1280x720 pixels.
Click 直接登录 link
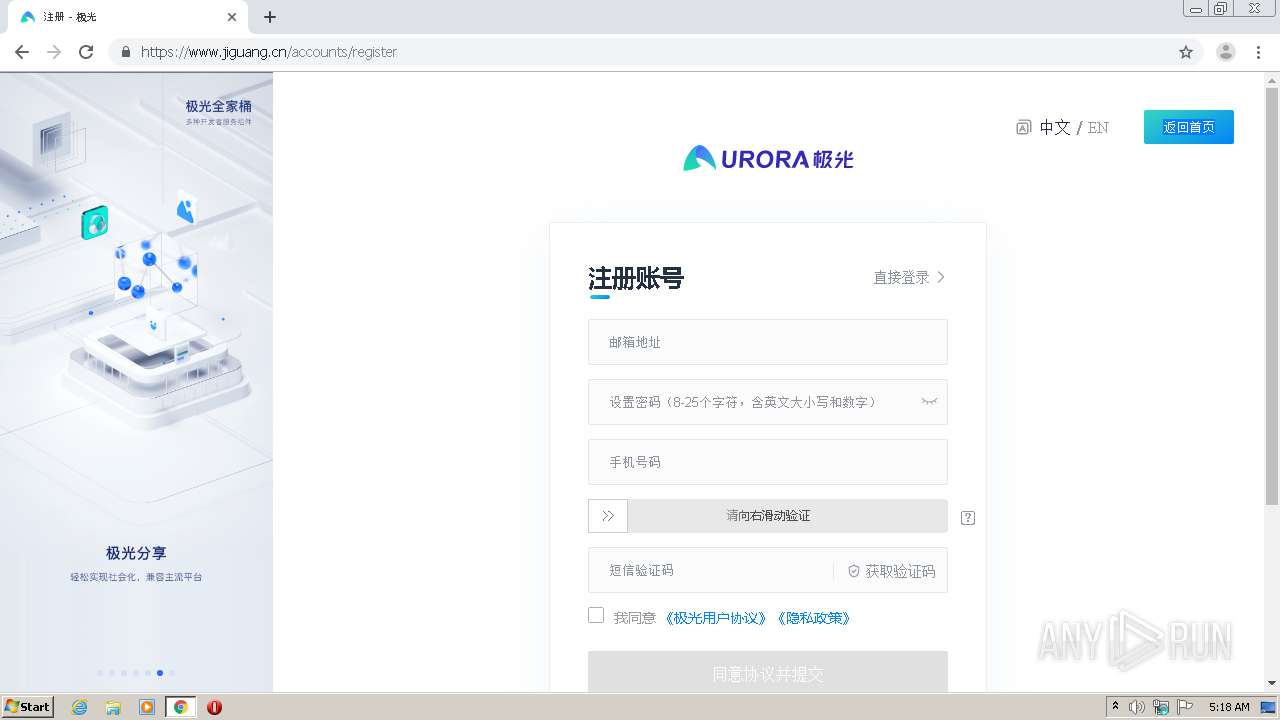[x=901, y=277]
